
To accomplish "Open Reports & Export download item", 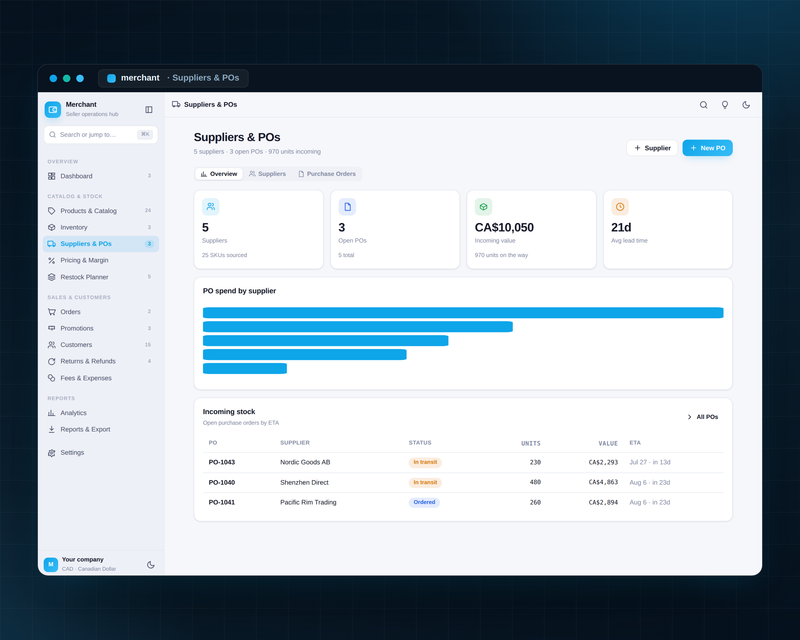I will (101, 429).
